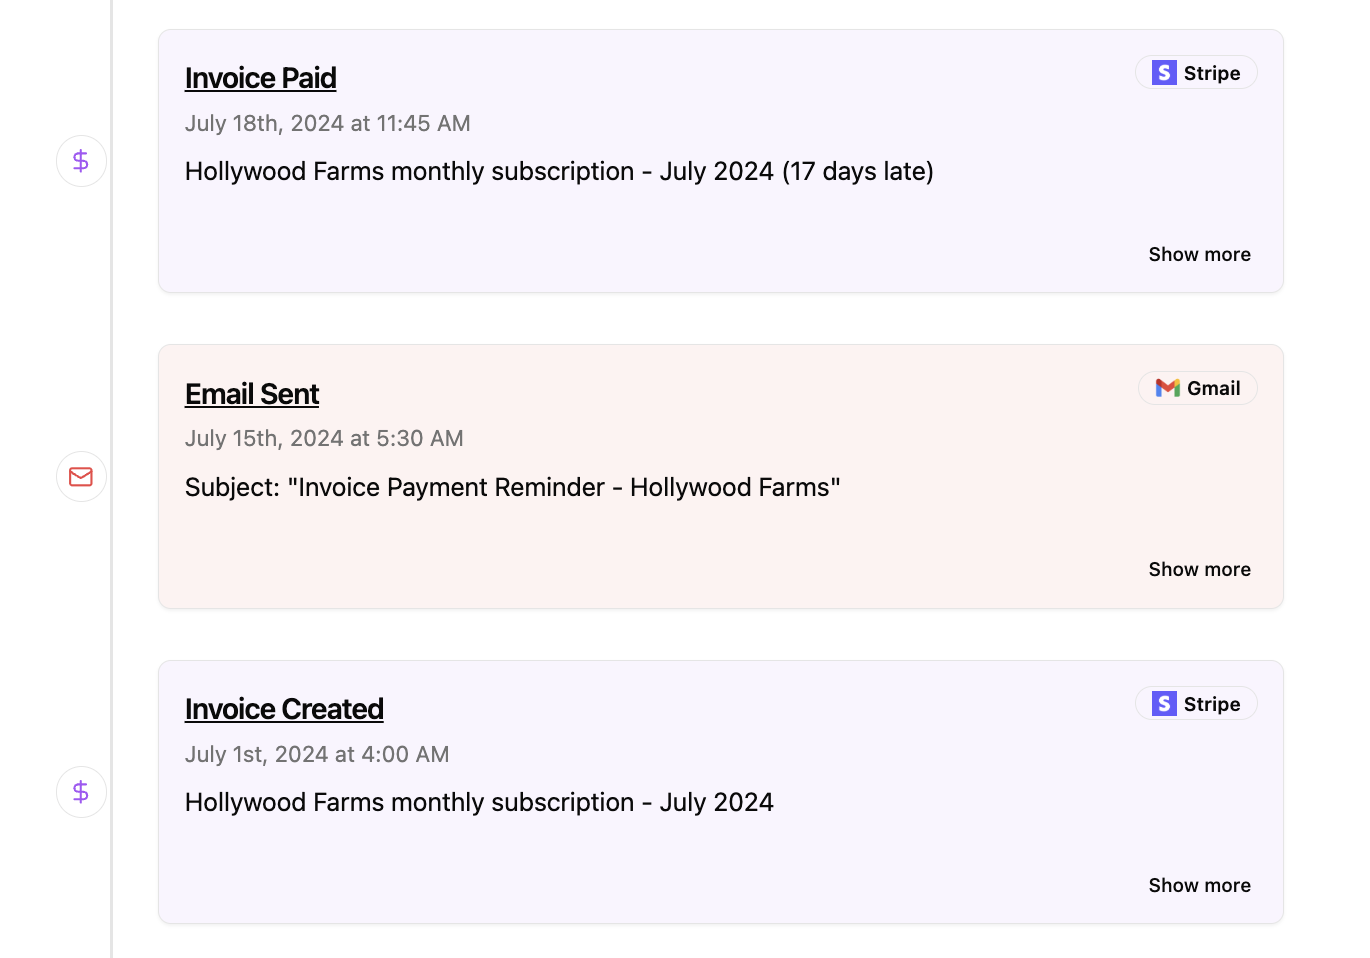Click the July 18th timestamp under Invoice Paid
Viewport: 1370px width, 958px height.
pyautogui.click(x=327, y=123)
